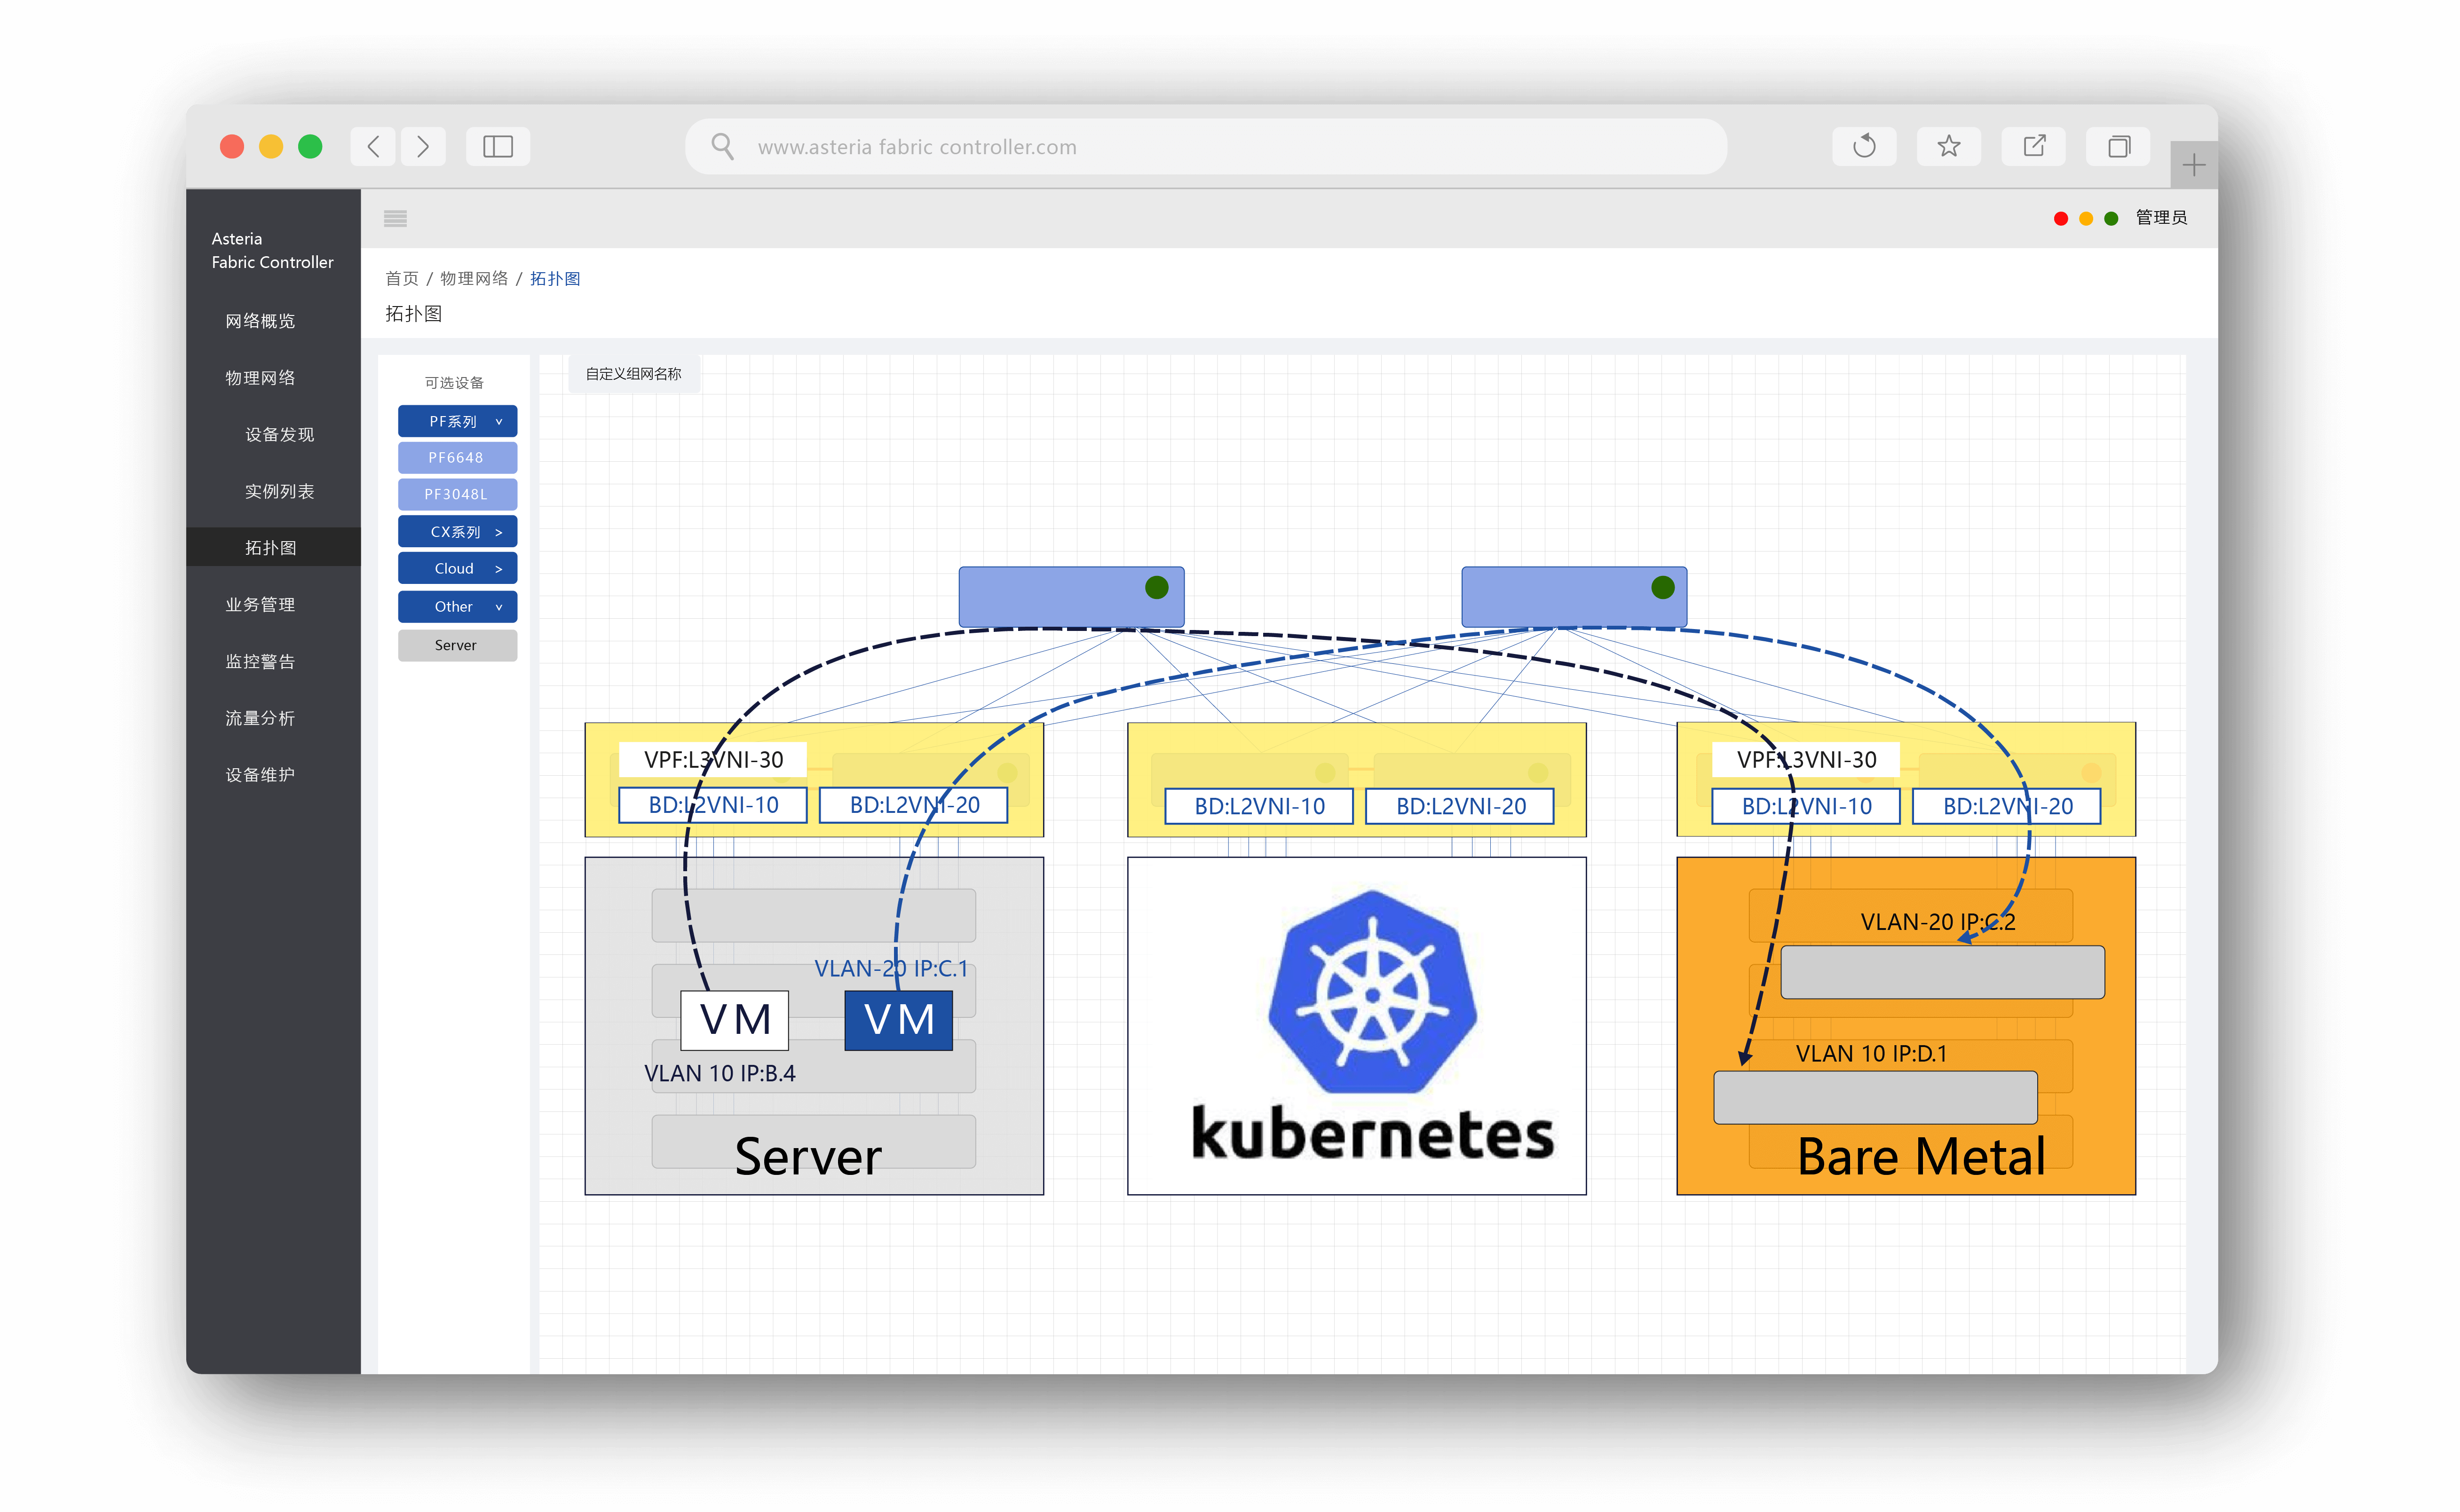Click the VLAN 10 IP:B.4 label
The height and width of the screenshot is (1512, 2460).
pyautogui.click(x=720, y=1073)
